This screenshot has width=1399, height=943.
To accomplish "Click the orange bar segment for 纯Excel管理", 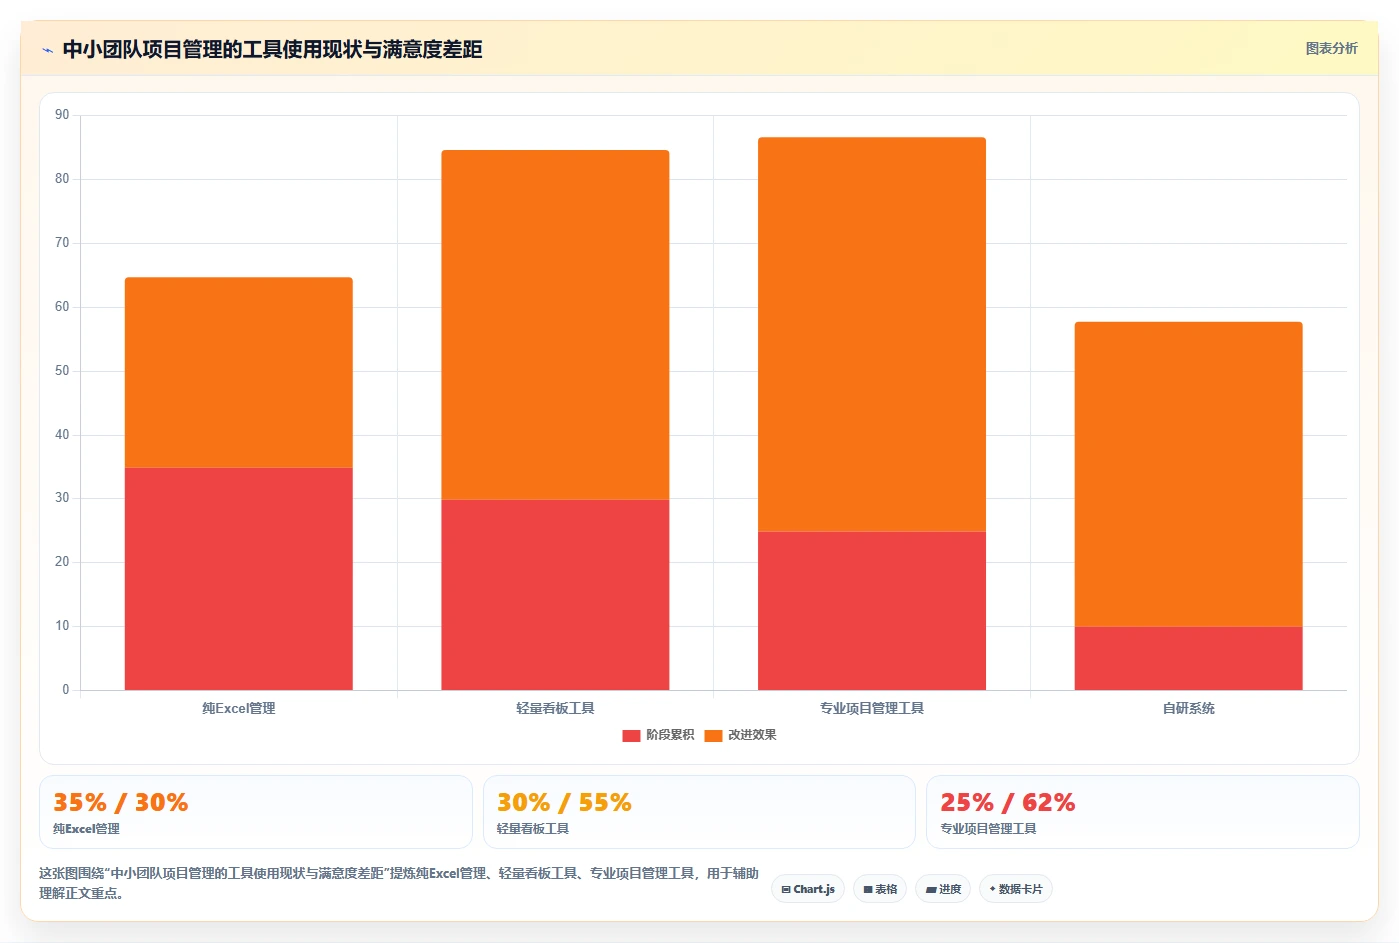I will coord(238,373).
